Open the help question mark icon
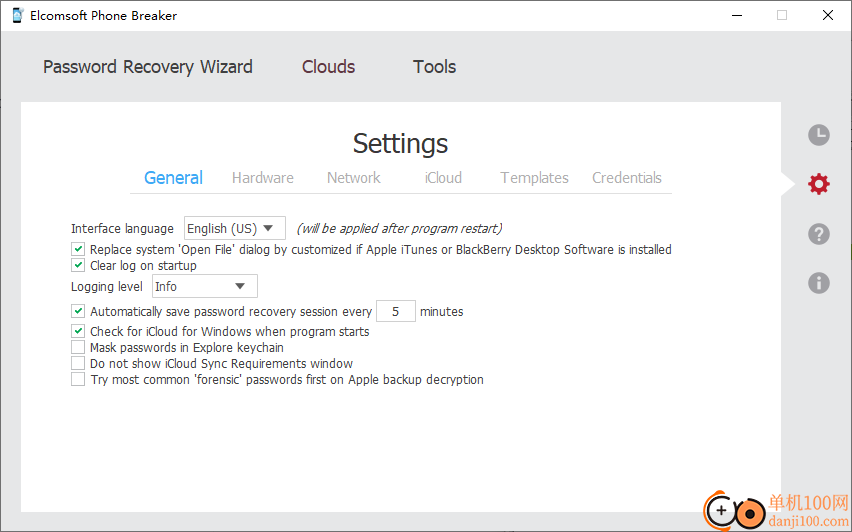This screenshot has height=532, width=852. coord(818,234)
